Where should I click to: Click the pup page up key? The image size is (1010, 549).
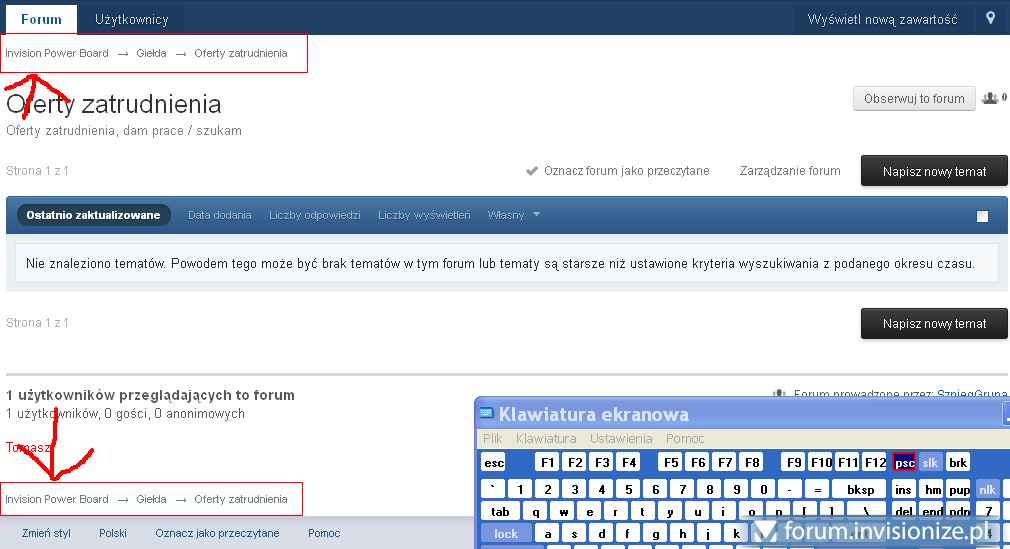coord(959,490)
